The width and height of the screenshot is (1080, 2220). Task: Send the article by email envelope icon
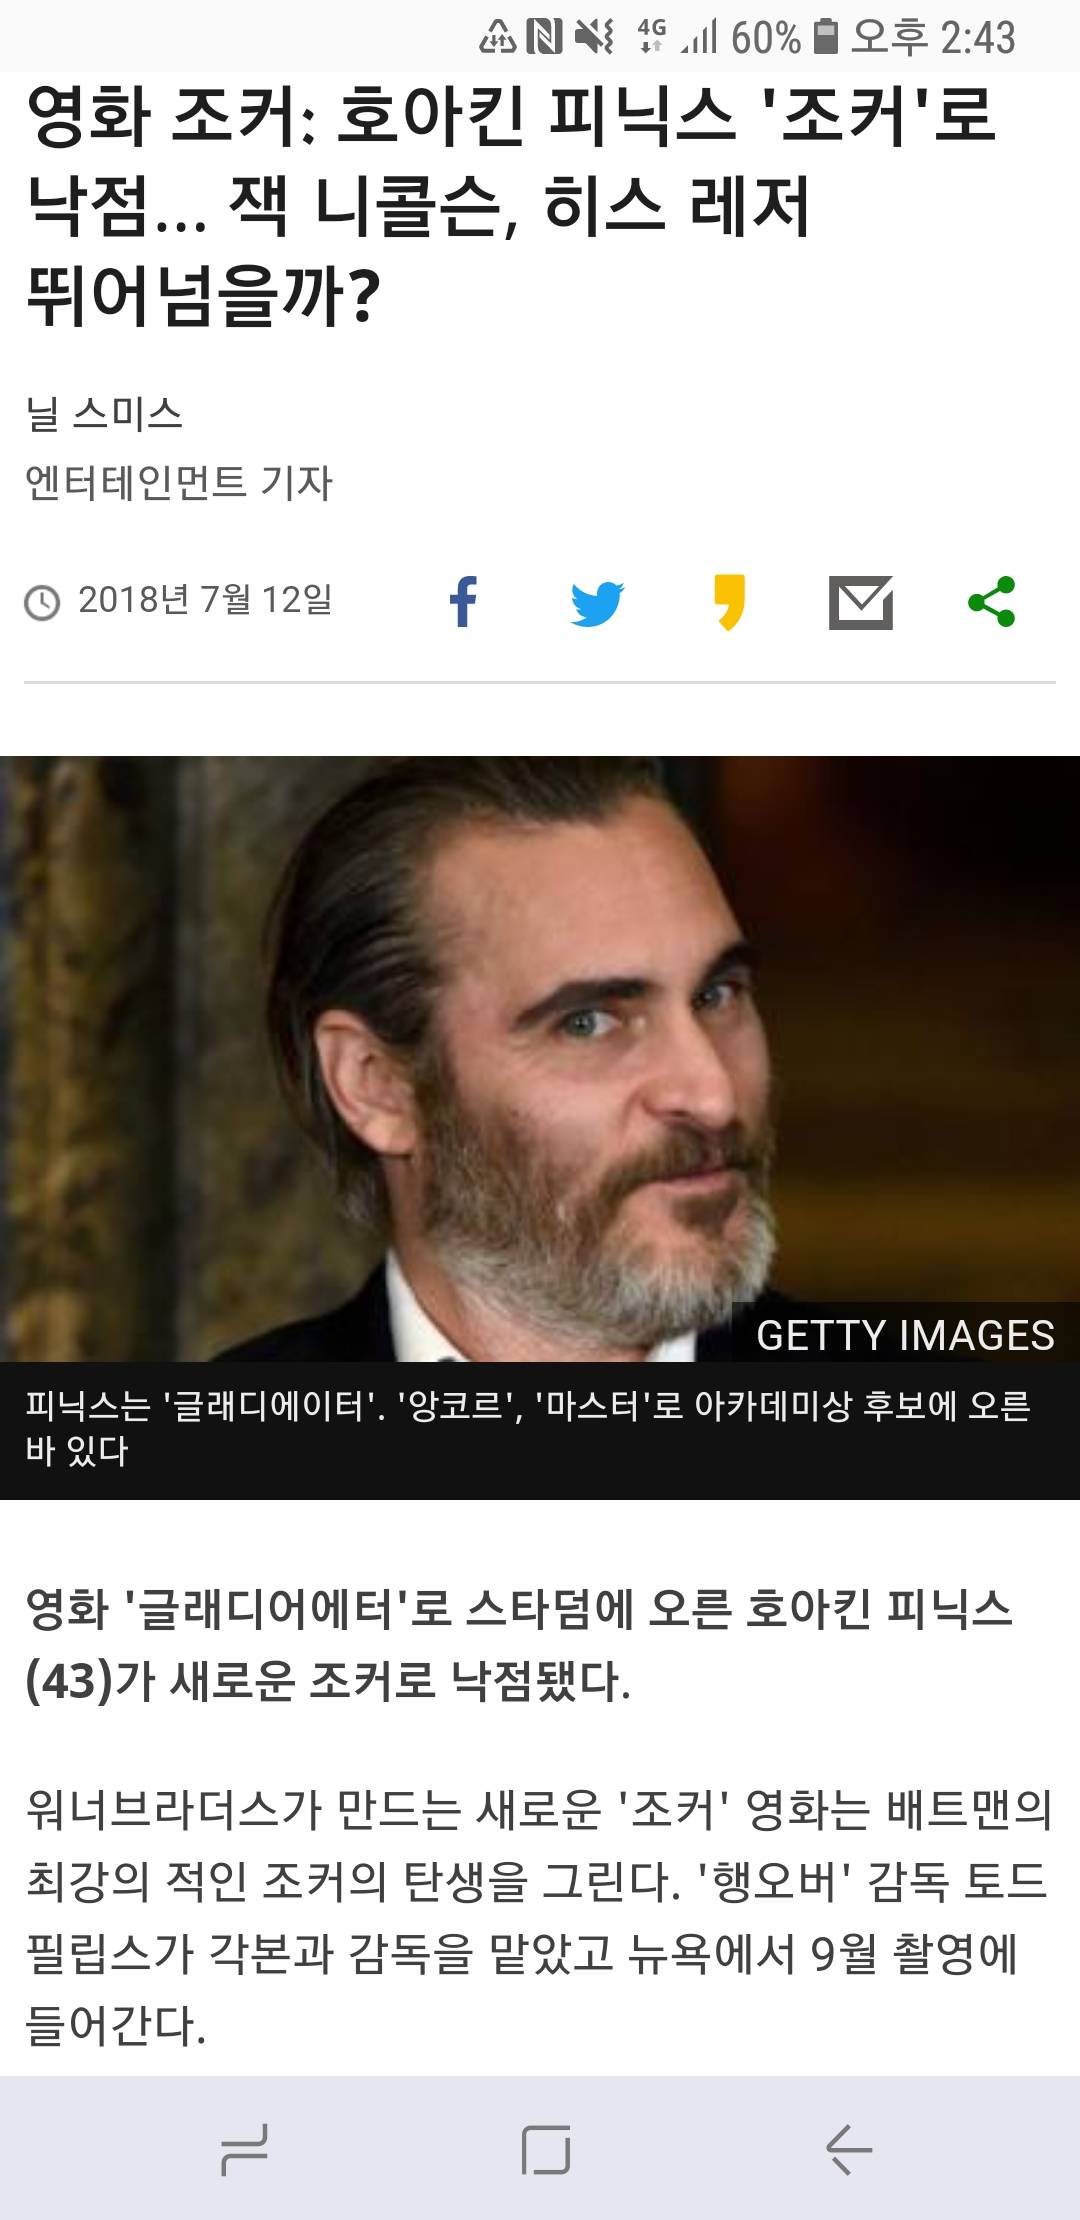point(861,602)
